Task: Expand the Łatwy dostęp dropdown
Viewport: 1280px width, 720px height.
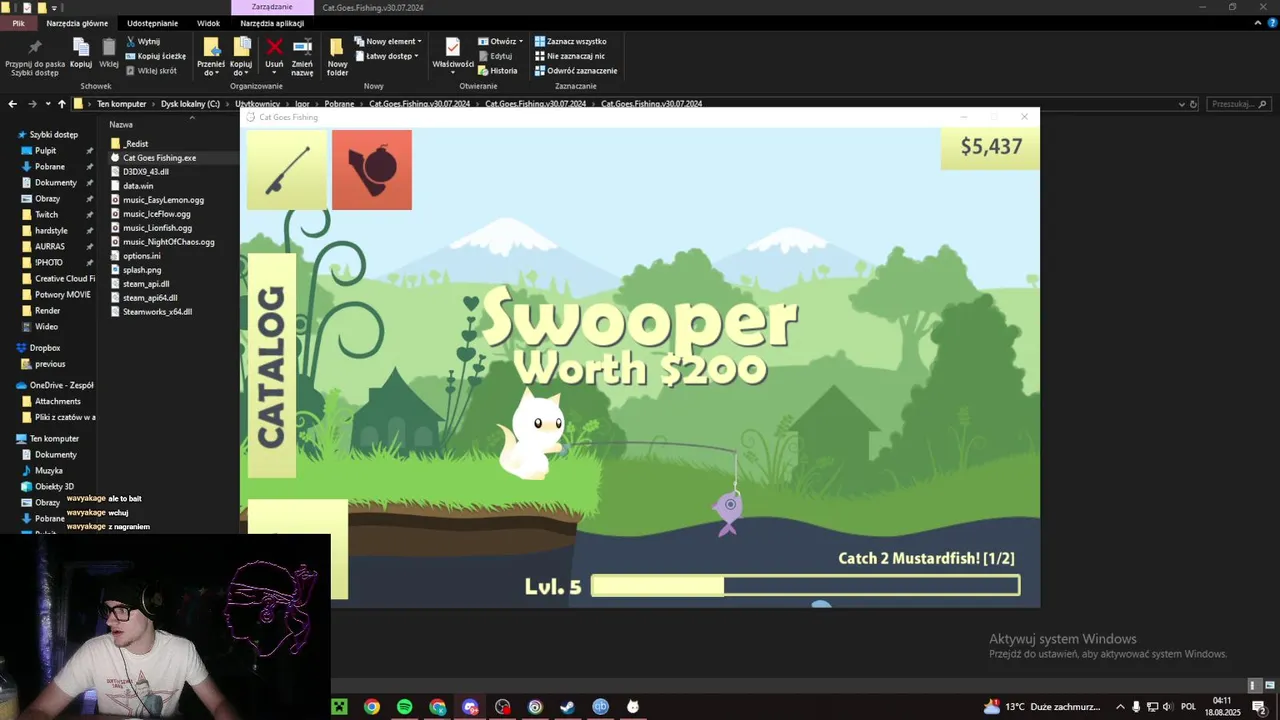Action: point(386,56)
